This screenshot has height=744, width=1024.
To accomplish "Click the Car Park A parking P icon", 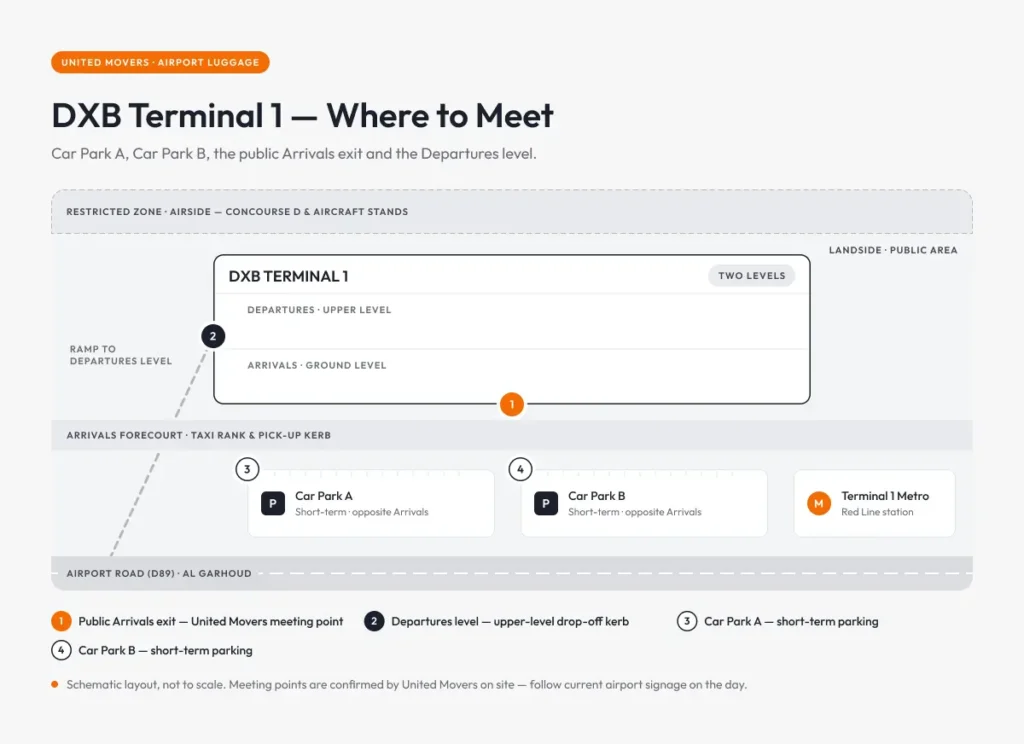I will pos(273,504).
